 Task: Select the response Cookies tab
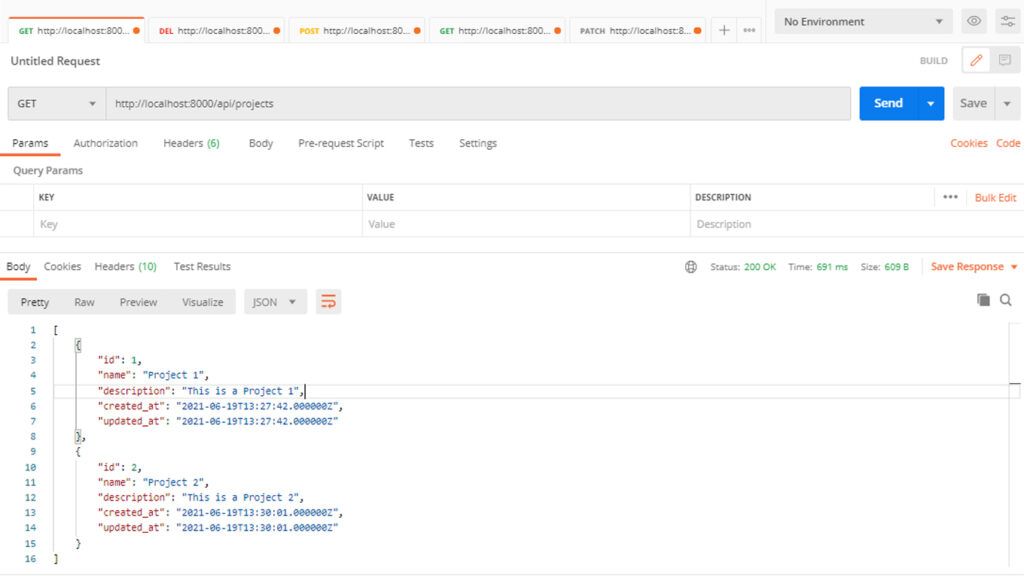click(x=62, y=266)
